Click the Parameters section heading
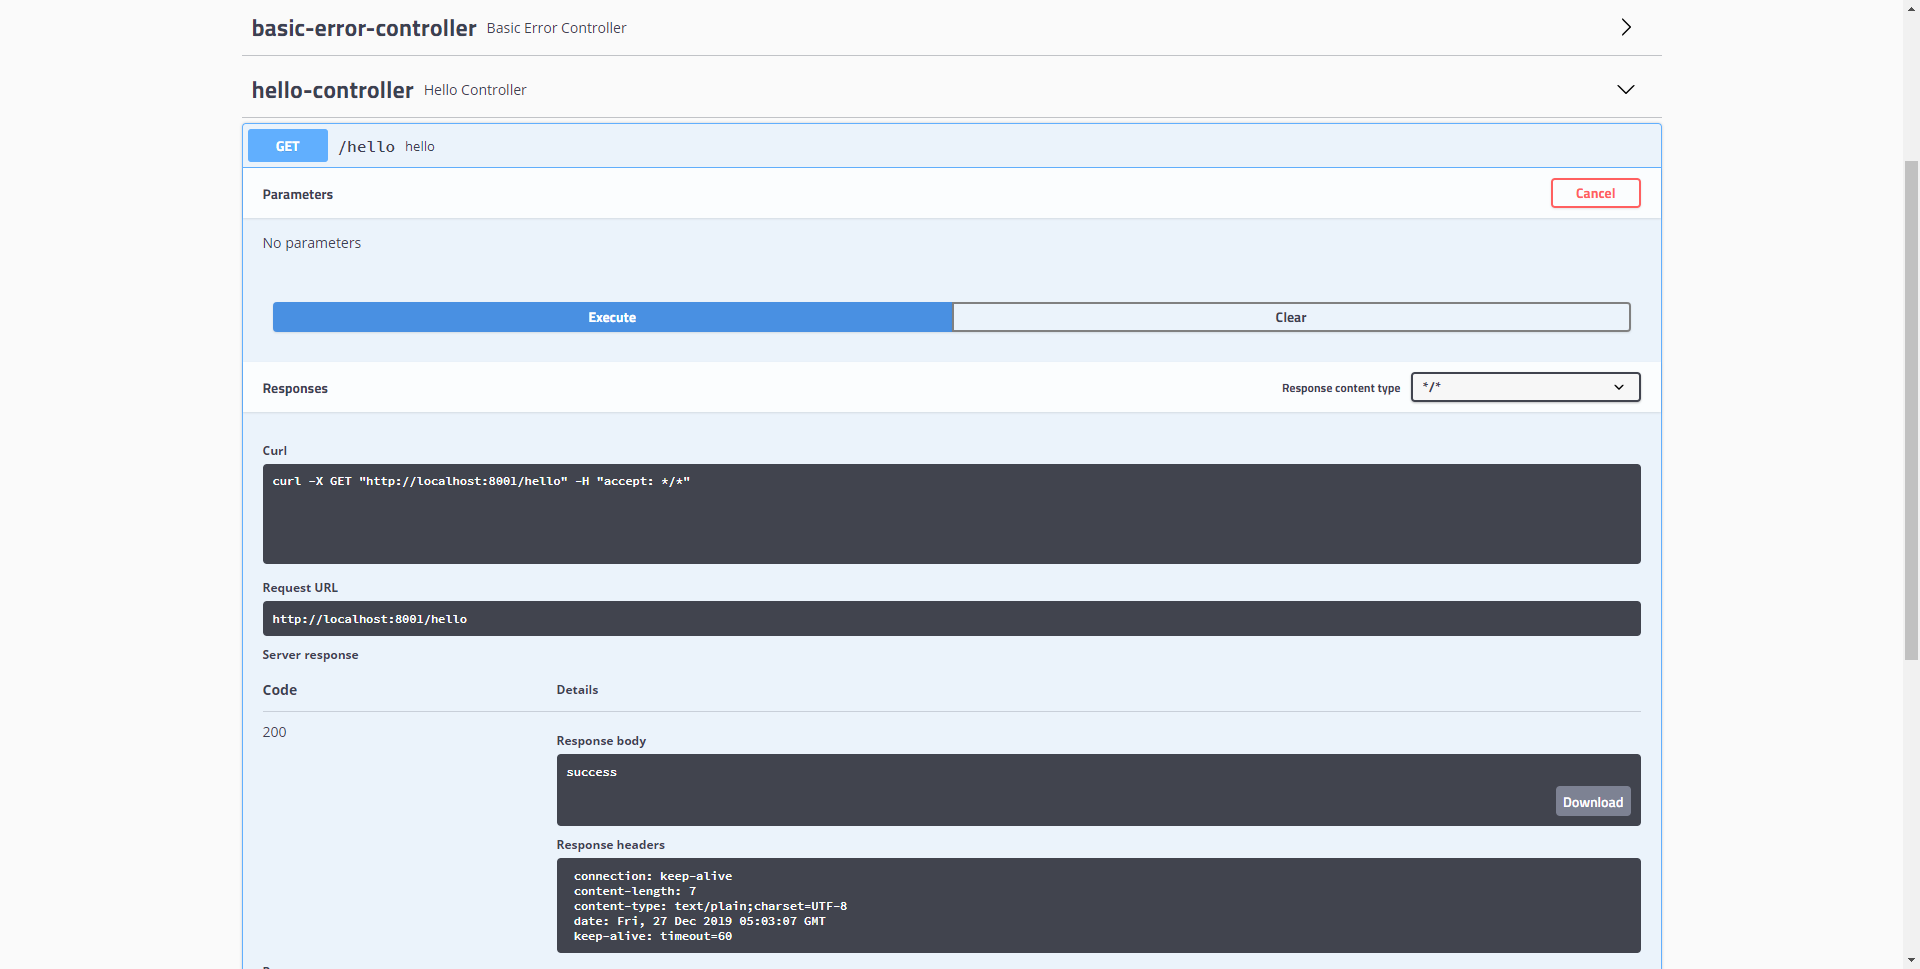 tap(298, 195)
